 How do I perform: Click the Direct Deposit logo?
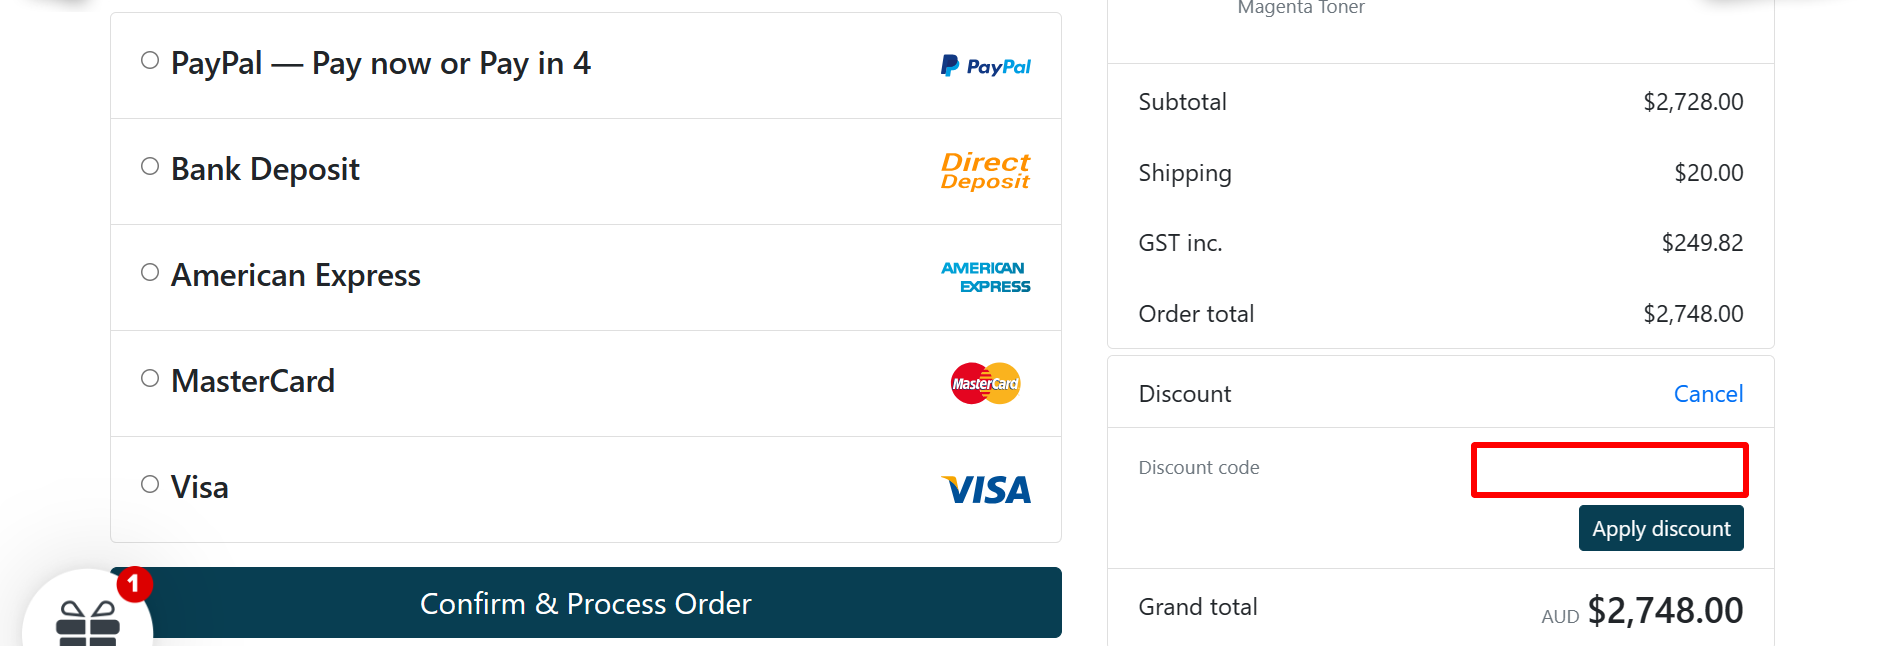coord(984,170)
